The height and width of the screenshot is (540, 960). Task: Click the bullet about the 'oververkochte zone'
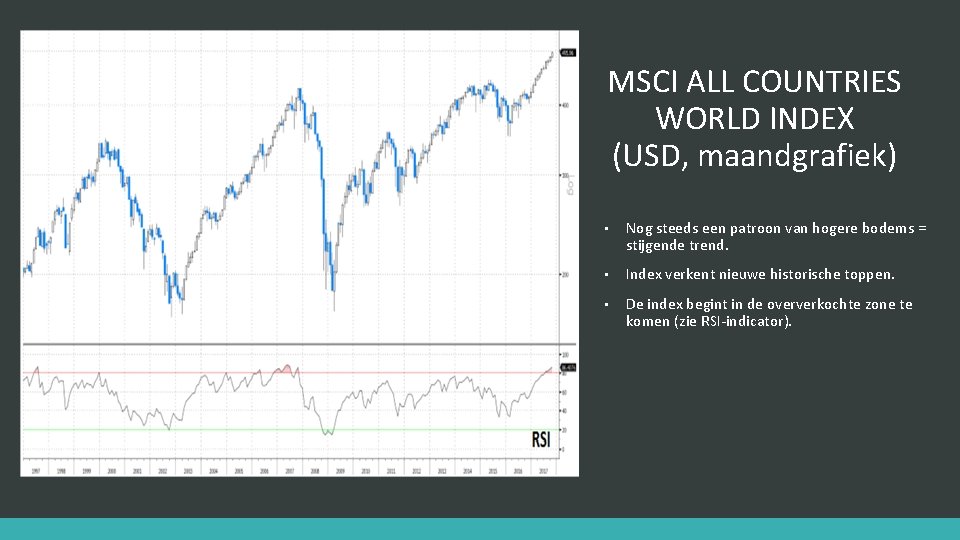769,312
